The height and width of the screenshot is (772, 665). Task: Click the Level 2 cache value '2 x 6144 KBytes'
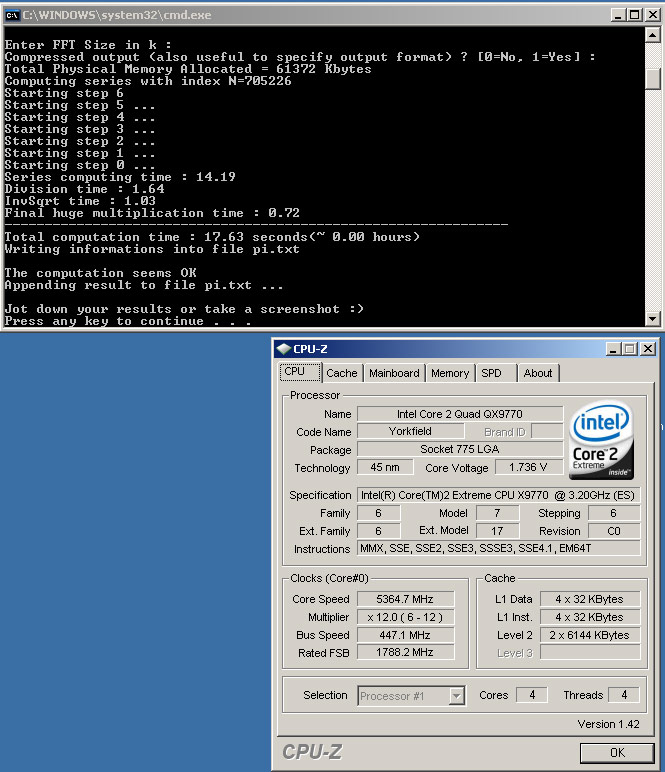click(x=590, y=635)
